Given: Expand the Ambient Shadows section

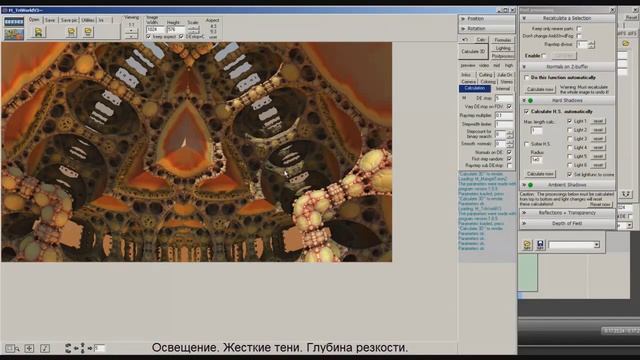Looking at the screenshot, I should click(x=567, y=185).
